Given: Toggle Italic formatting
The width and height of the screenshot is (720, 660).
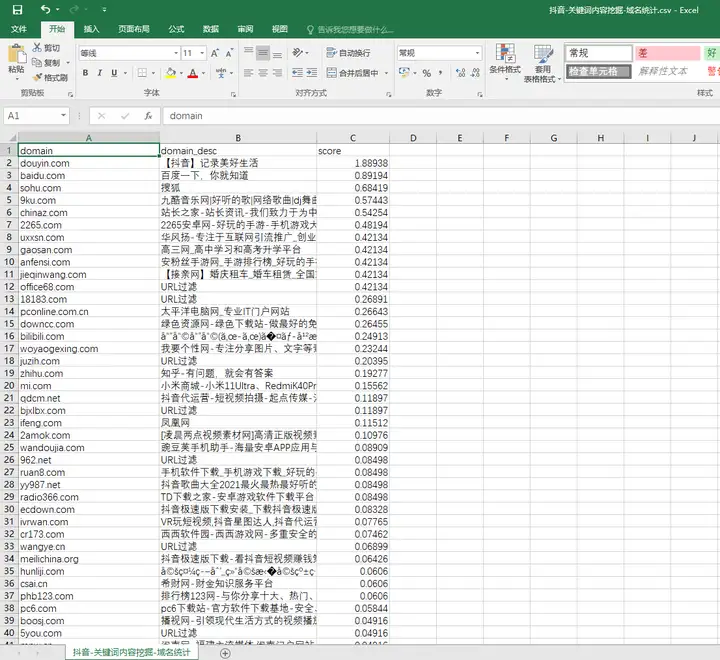Looking at the screenshot, I should 99,73.
